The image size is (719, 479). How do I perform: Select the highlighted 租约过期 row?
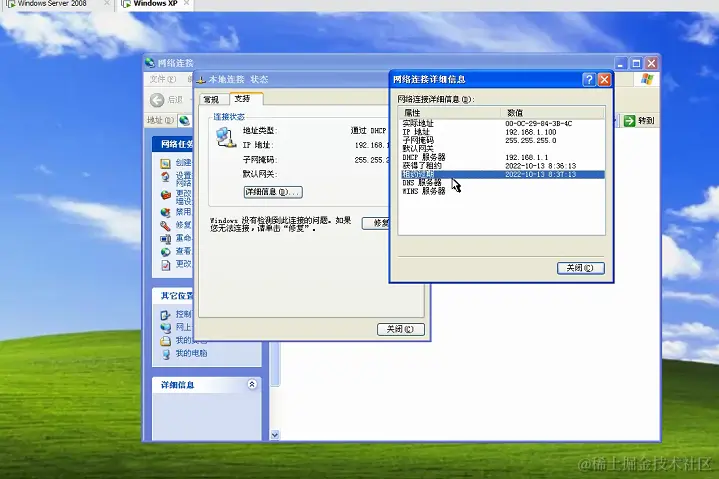502,175
